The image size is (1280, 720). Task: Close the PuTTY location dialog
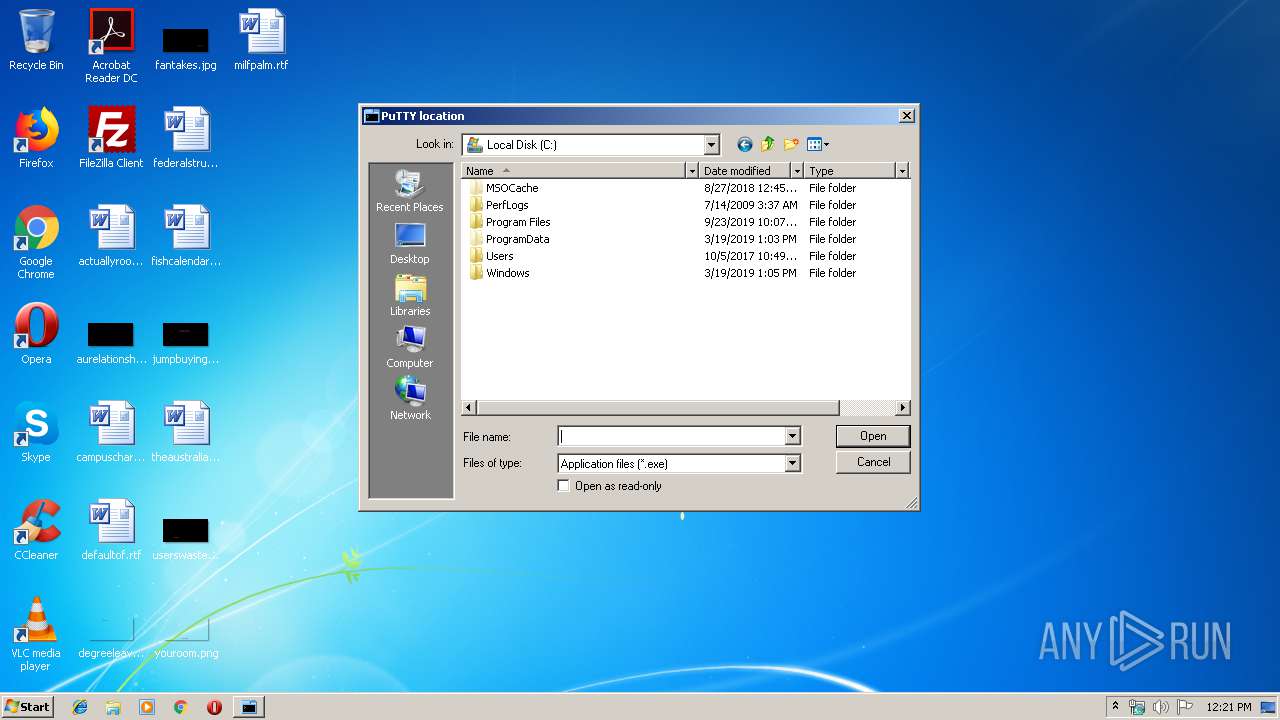[x=906, y=116]
